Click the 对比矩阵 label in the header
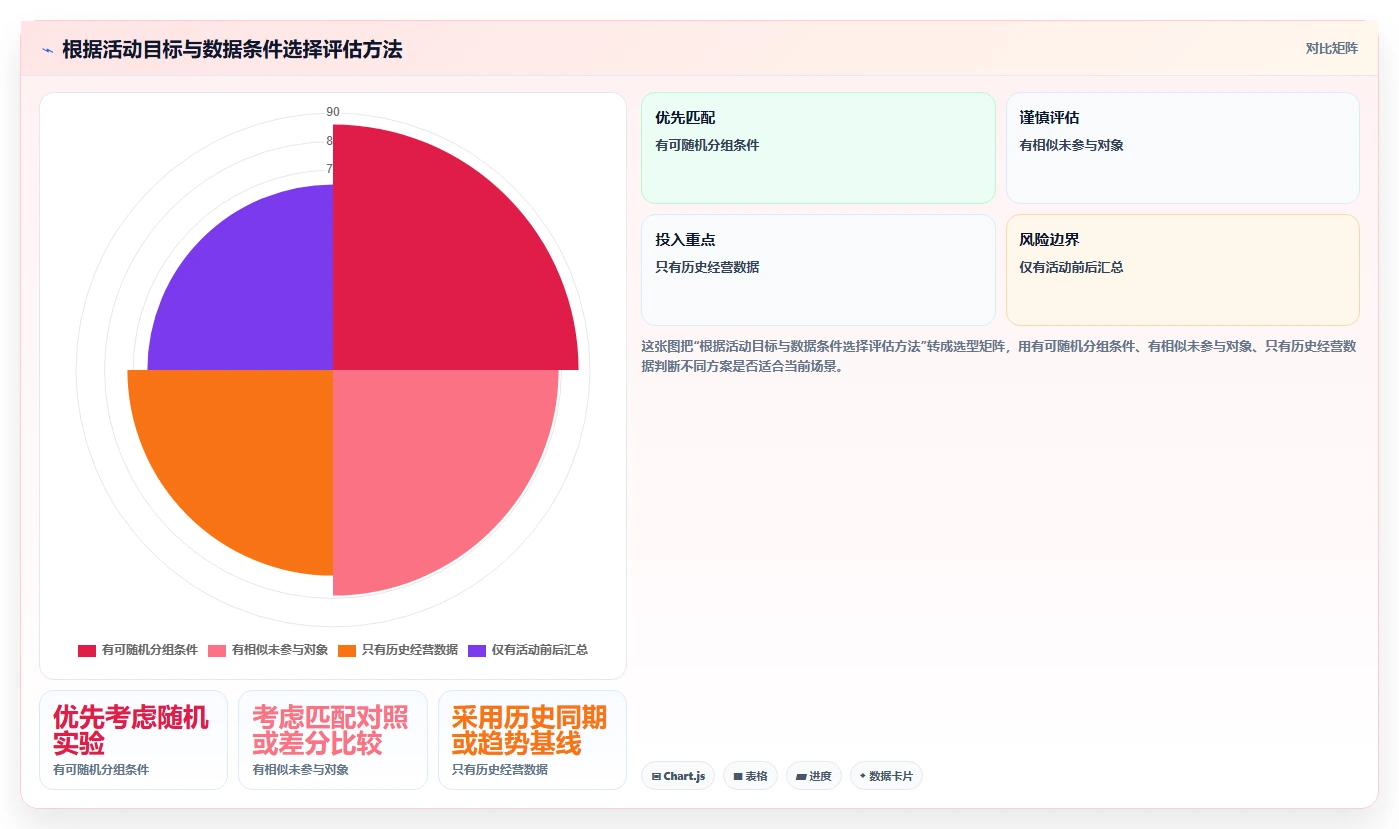 (x=1332, y=48)
